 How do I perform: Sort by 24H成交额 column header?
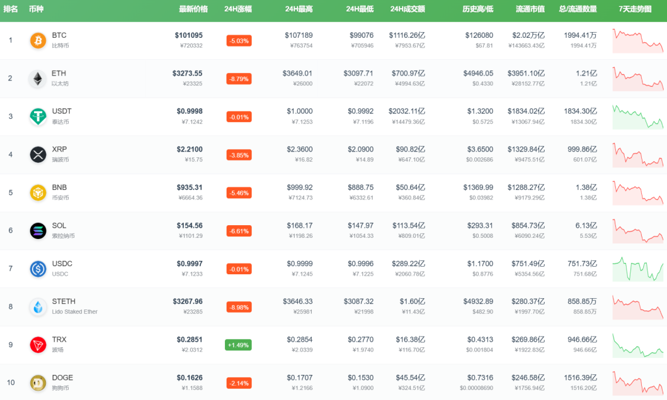tap(407, 8)
